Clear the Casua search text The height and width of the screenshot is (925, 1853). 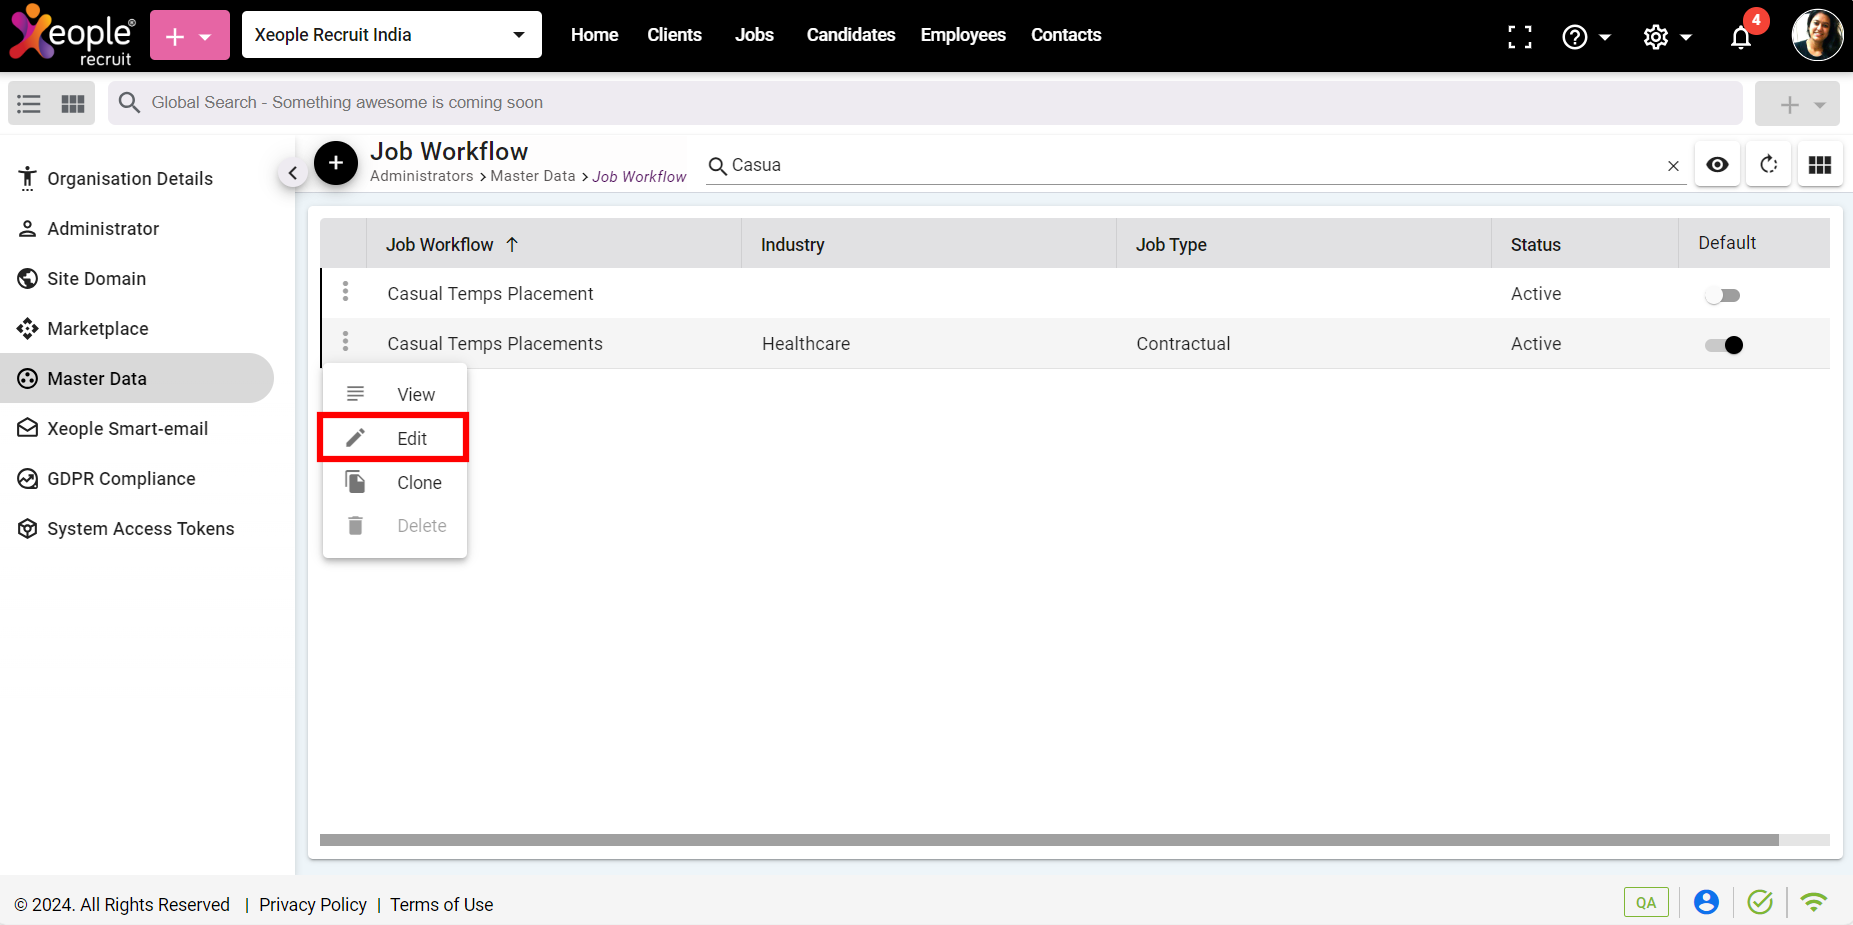(1673, 166)
